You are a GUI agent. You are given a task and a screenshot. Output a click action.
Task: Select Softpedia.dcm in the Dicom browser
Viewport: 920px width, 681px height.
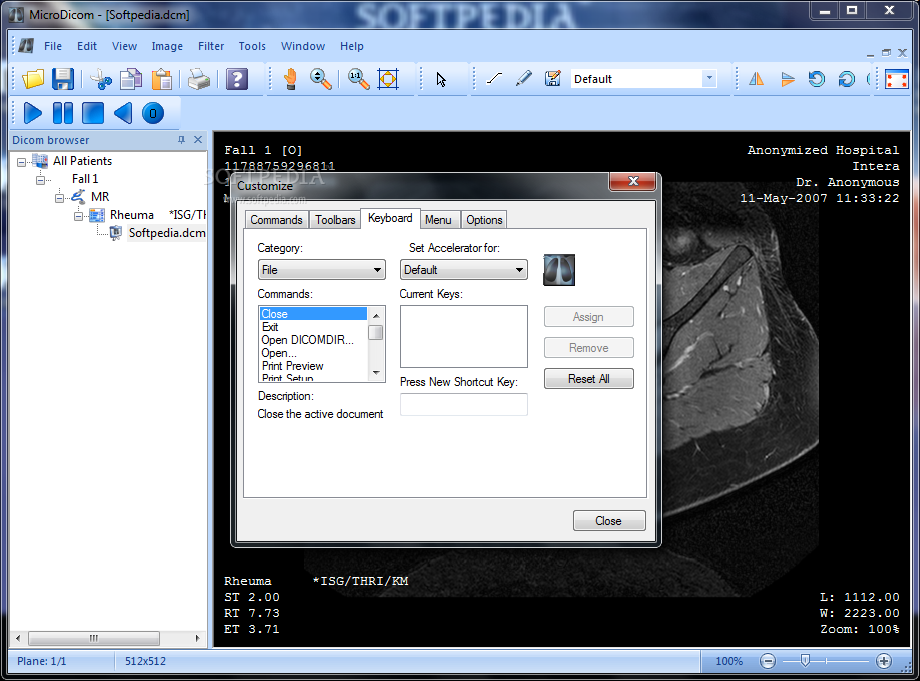pyautogui.click(x=167, y=233)
